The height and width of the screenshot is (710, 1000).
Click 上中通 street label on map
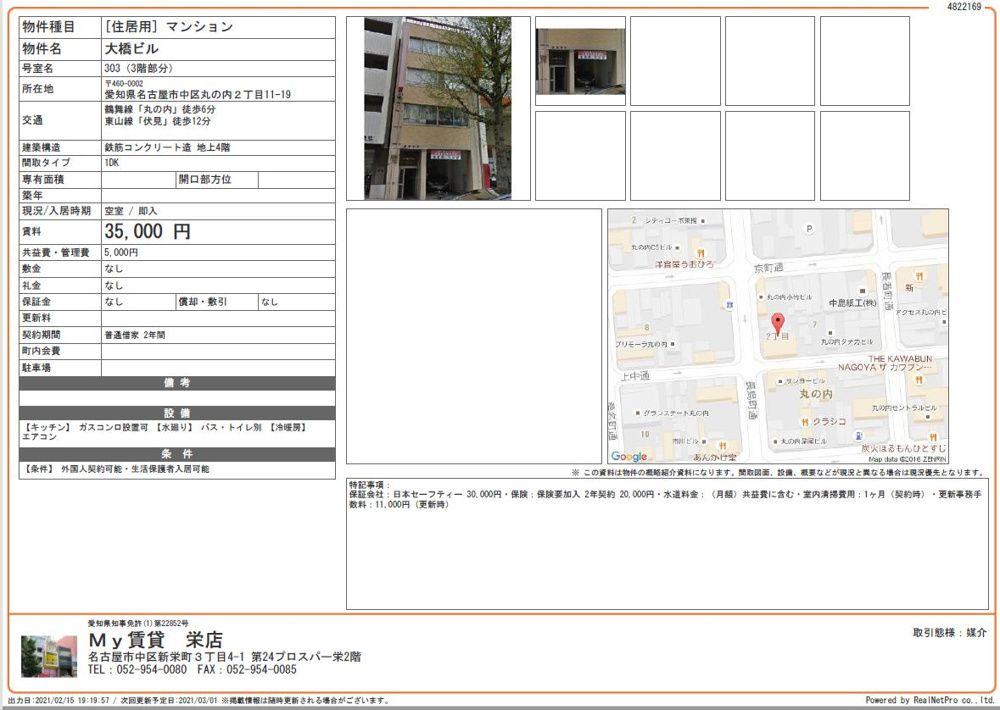pos(635,376)
